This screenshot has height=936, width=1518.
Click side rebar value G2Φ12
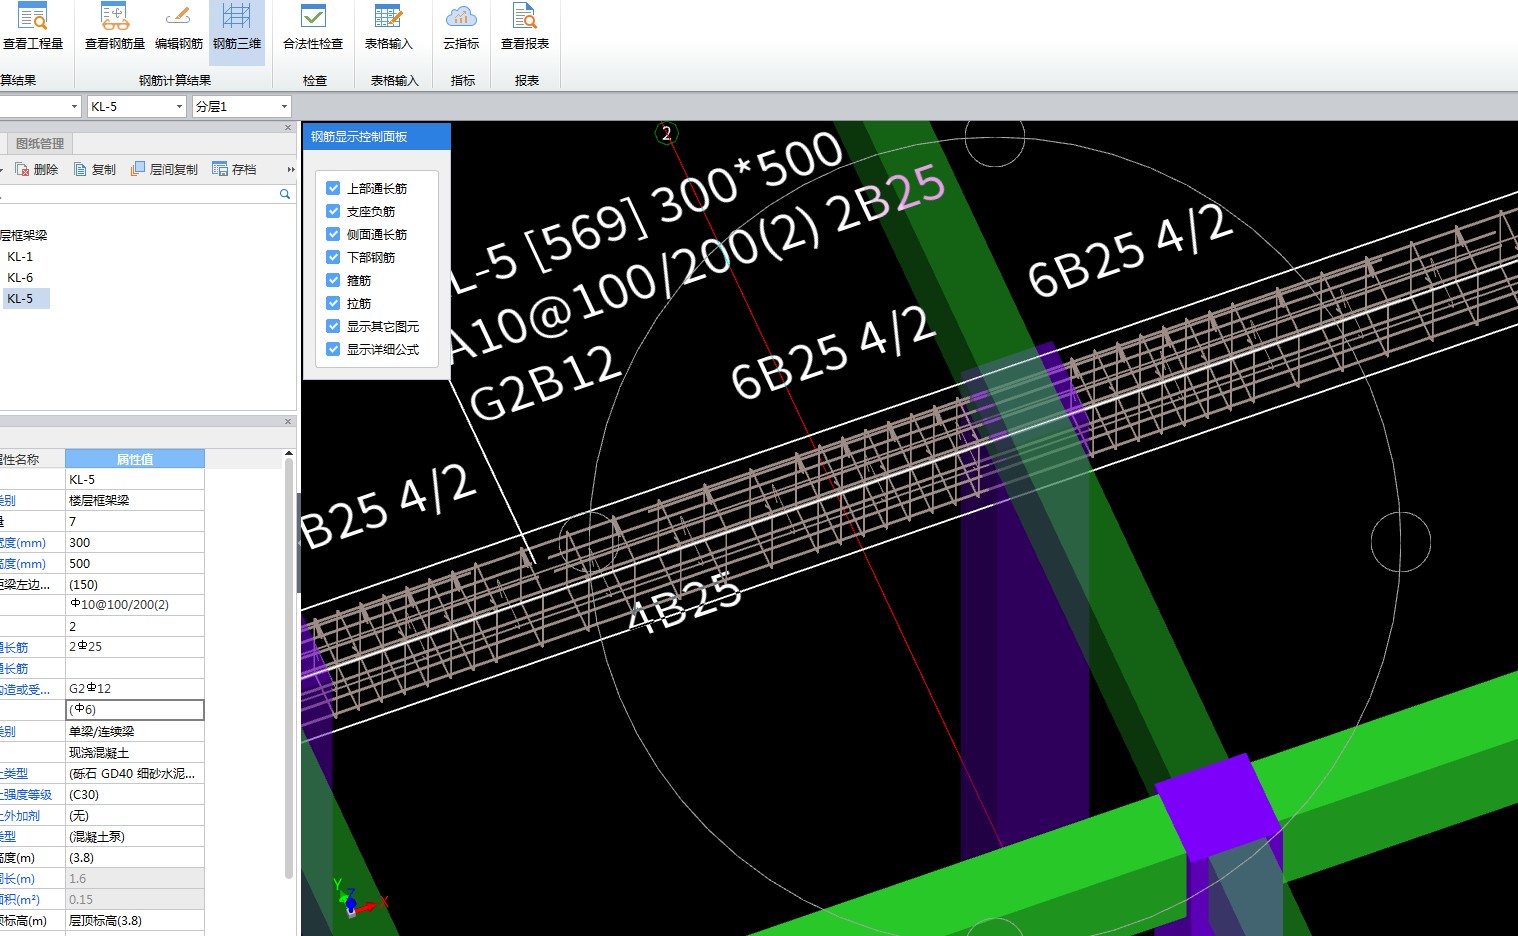pos(135,689)
